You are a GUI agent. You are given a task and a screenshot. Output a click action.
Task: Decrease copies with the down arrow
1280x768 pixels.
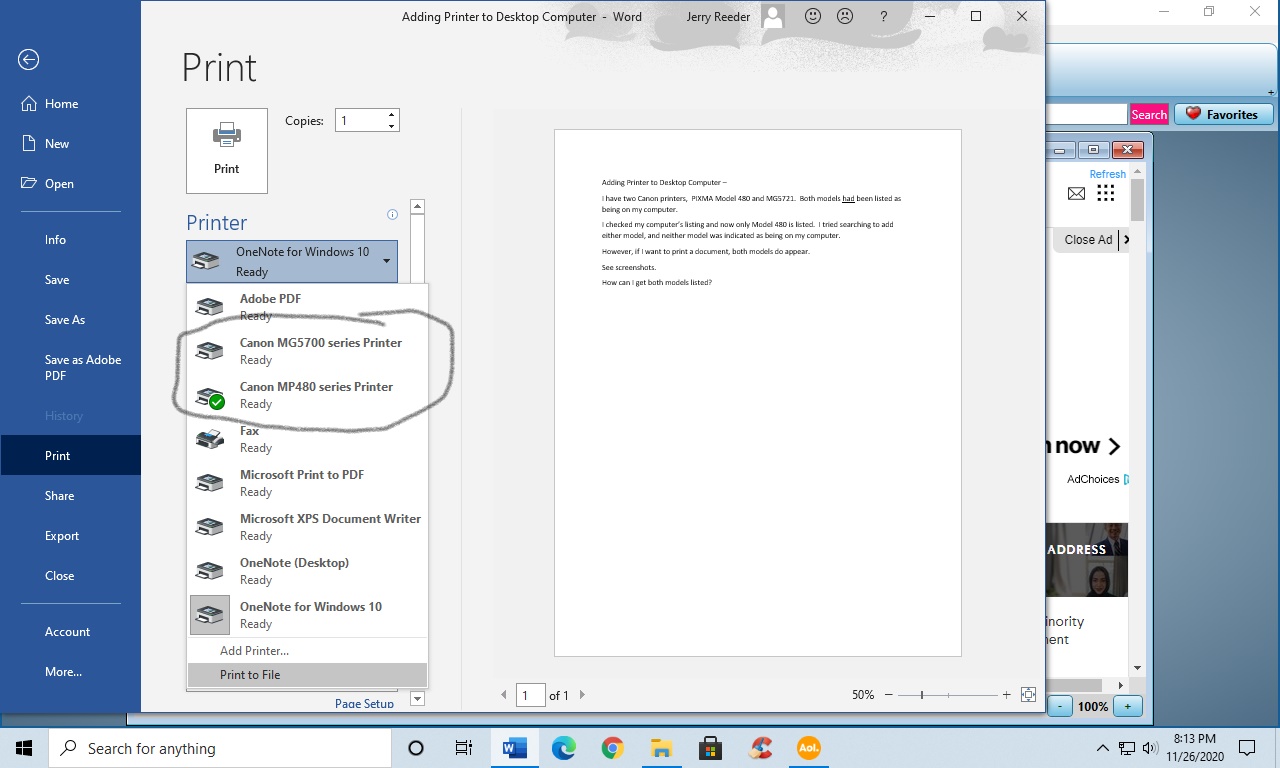[392, 127]
